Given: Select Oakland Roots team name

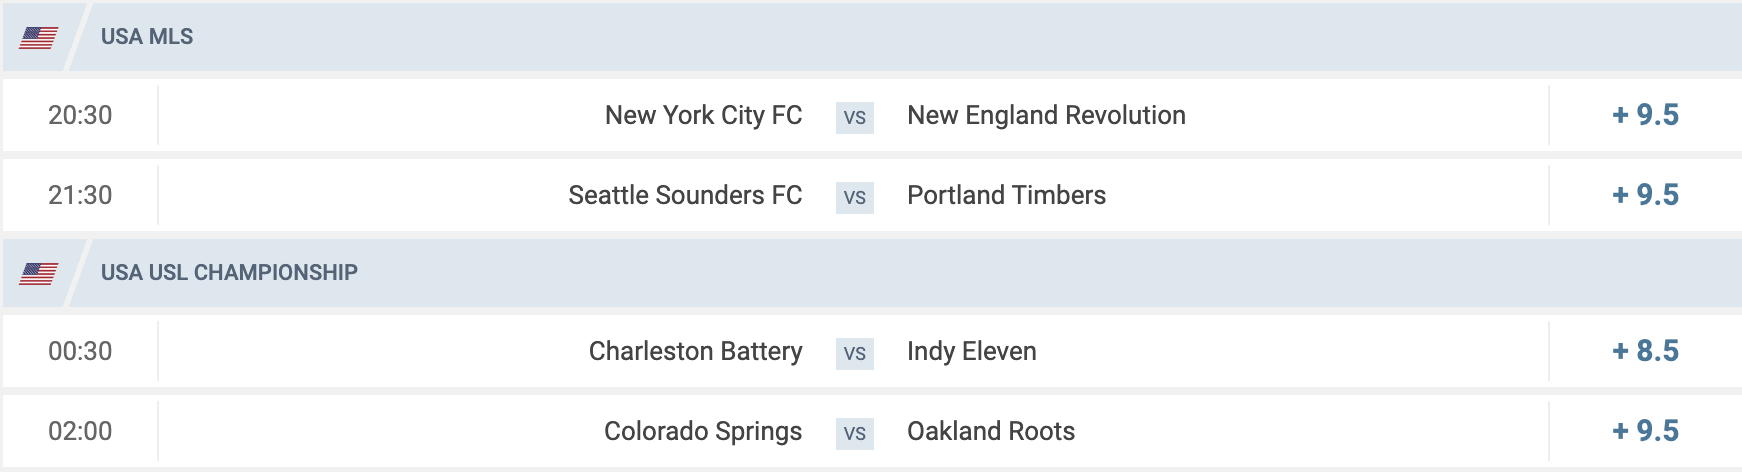Looking at the screenshot, I should point(990,431).
